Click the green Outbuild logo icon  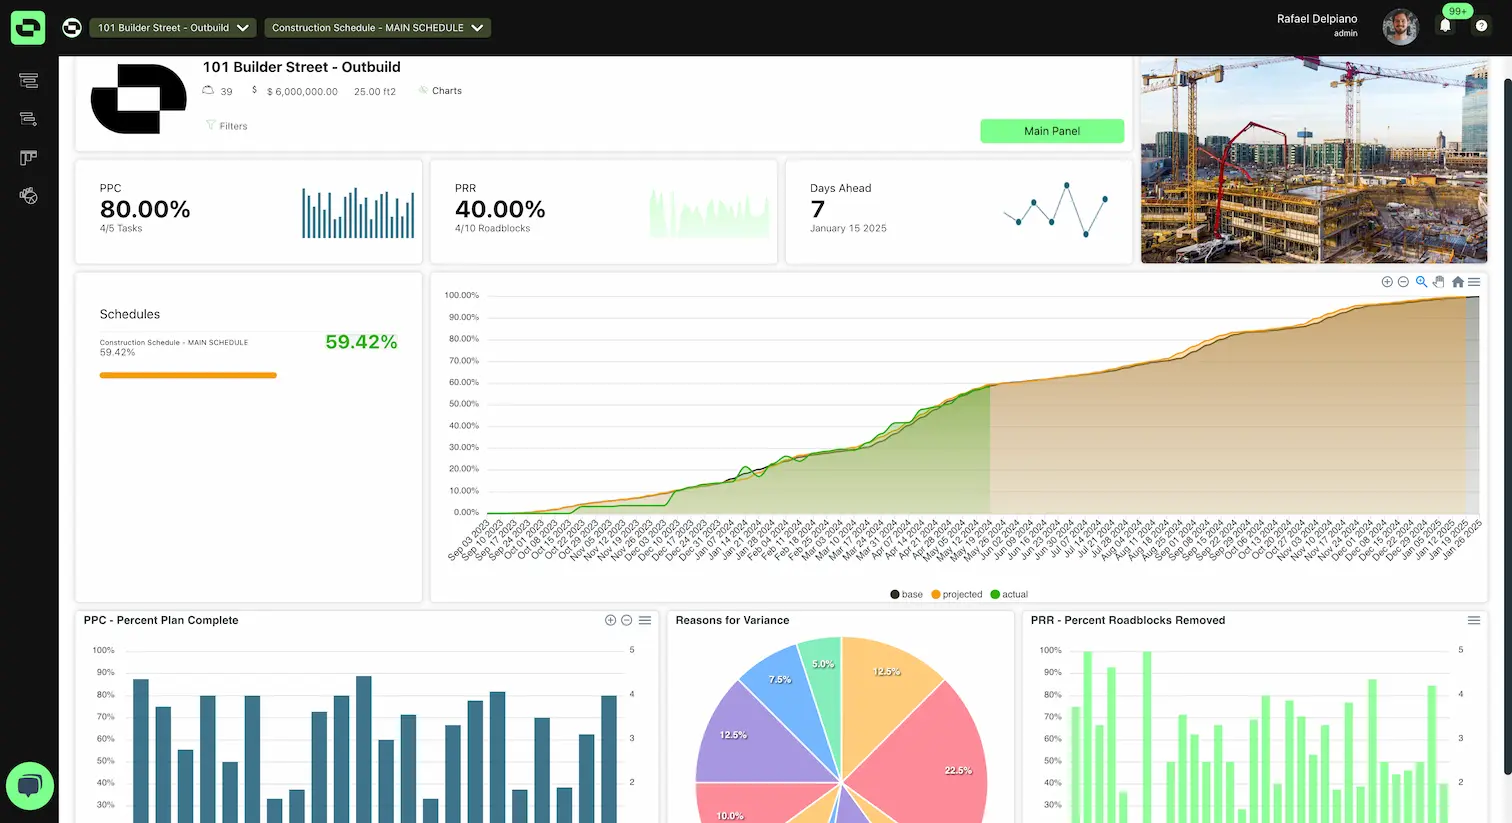coord(28,28)
